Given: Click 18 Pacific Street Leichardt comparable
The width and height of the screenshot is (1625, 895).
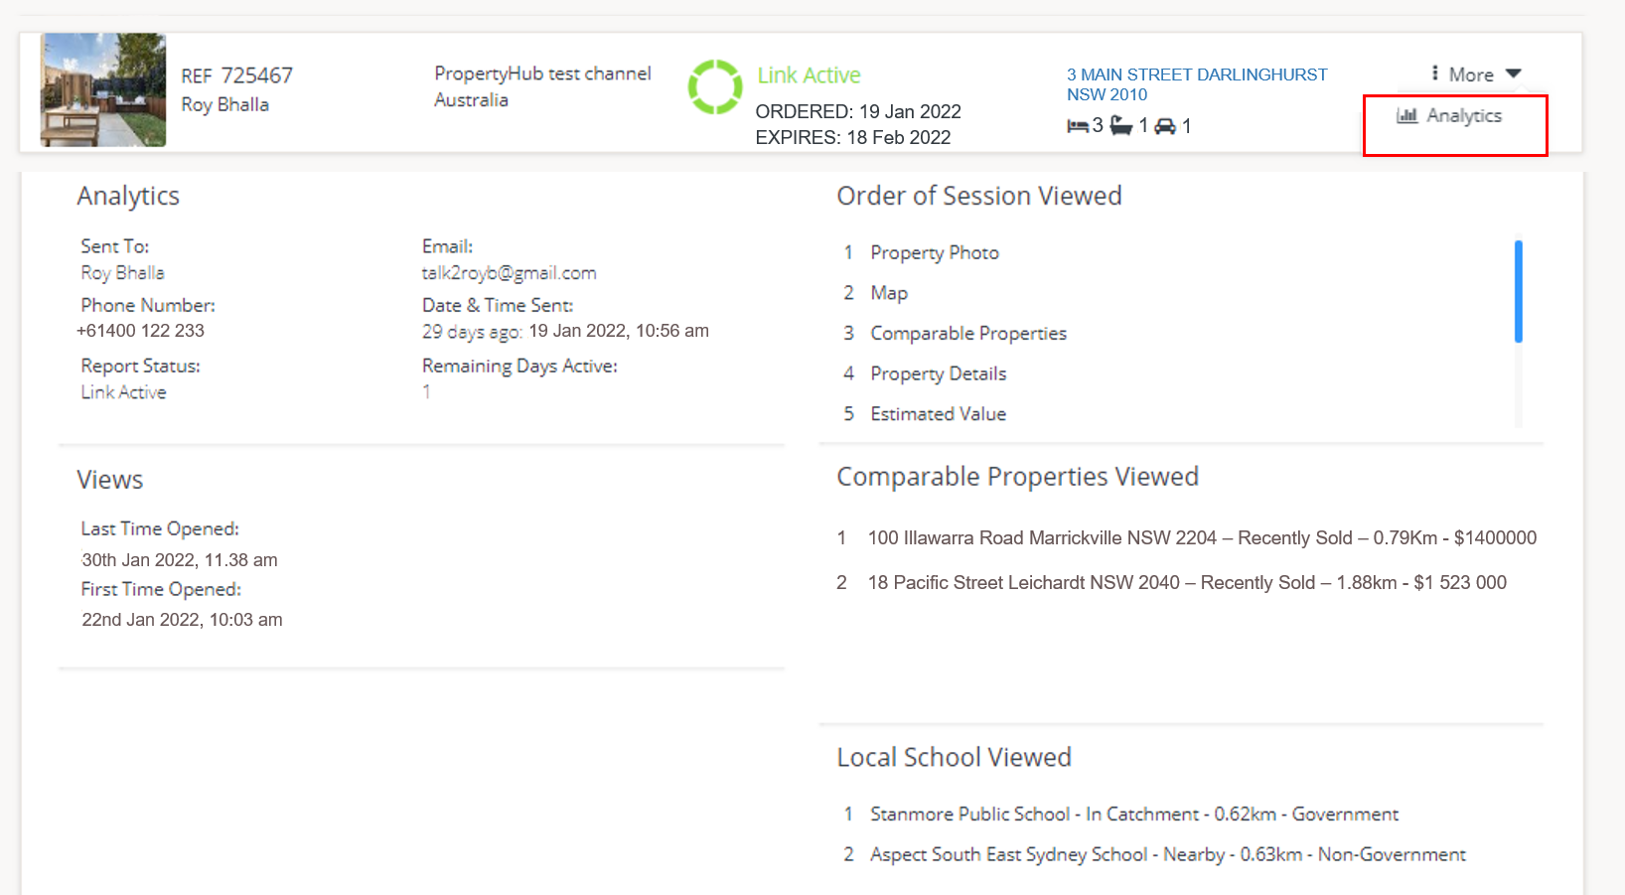Looking at the screenshot, I should point(1186,583).
